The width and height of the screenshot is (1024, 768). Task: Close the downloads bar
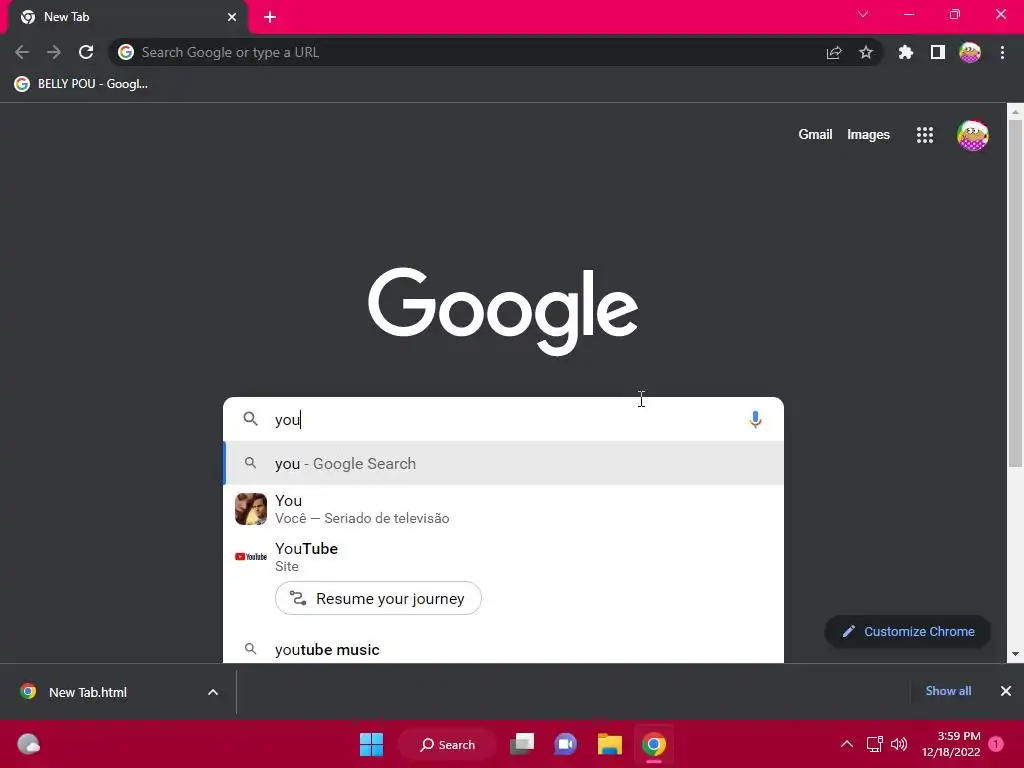1006,691
